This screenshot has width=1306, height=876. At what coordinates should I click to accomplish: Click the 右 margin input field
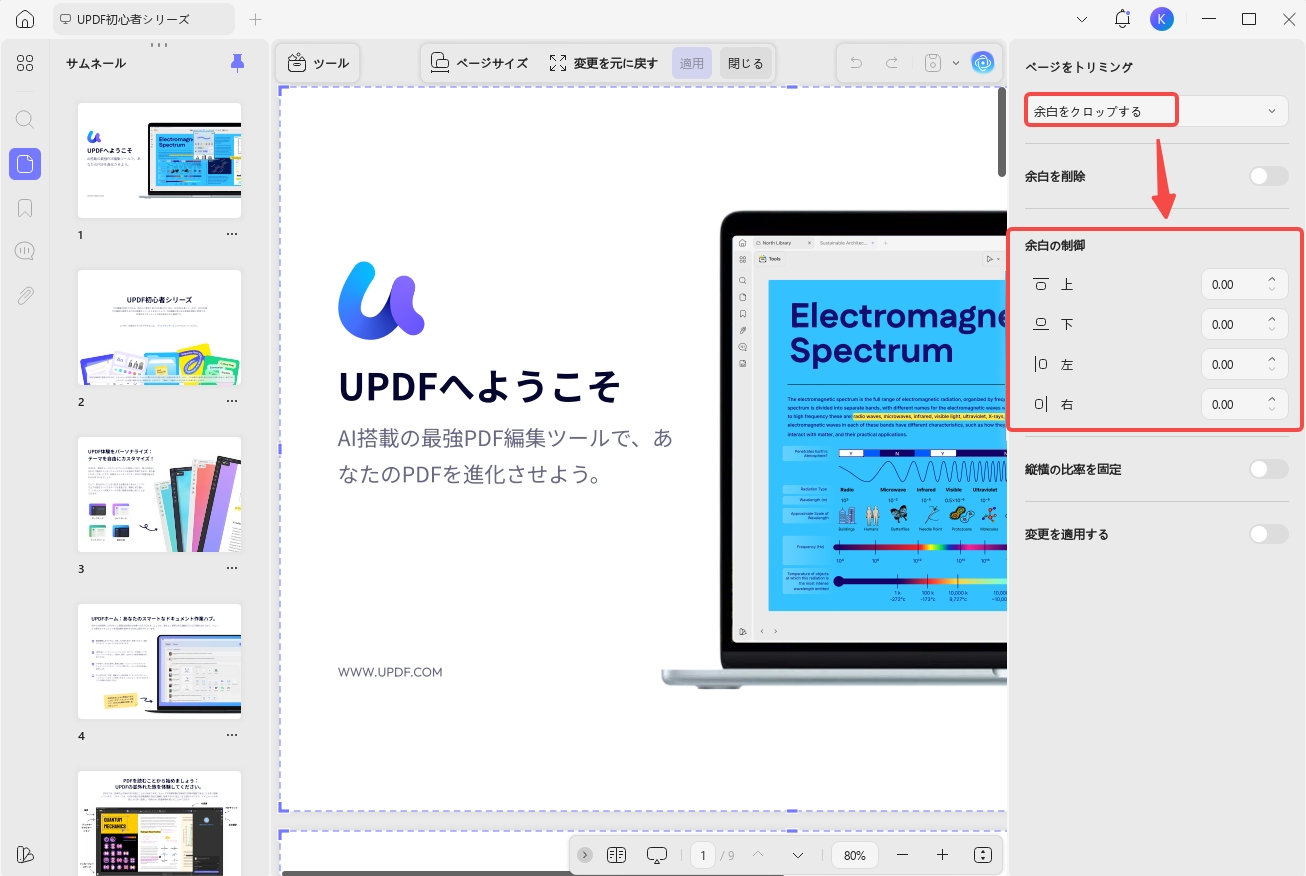(1245, 405)
